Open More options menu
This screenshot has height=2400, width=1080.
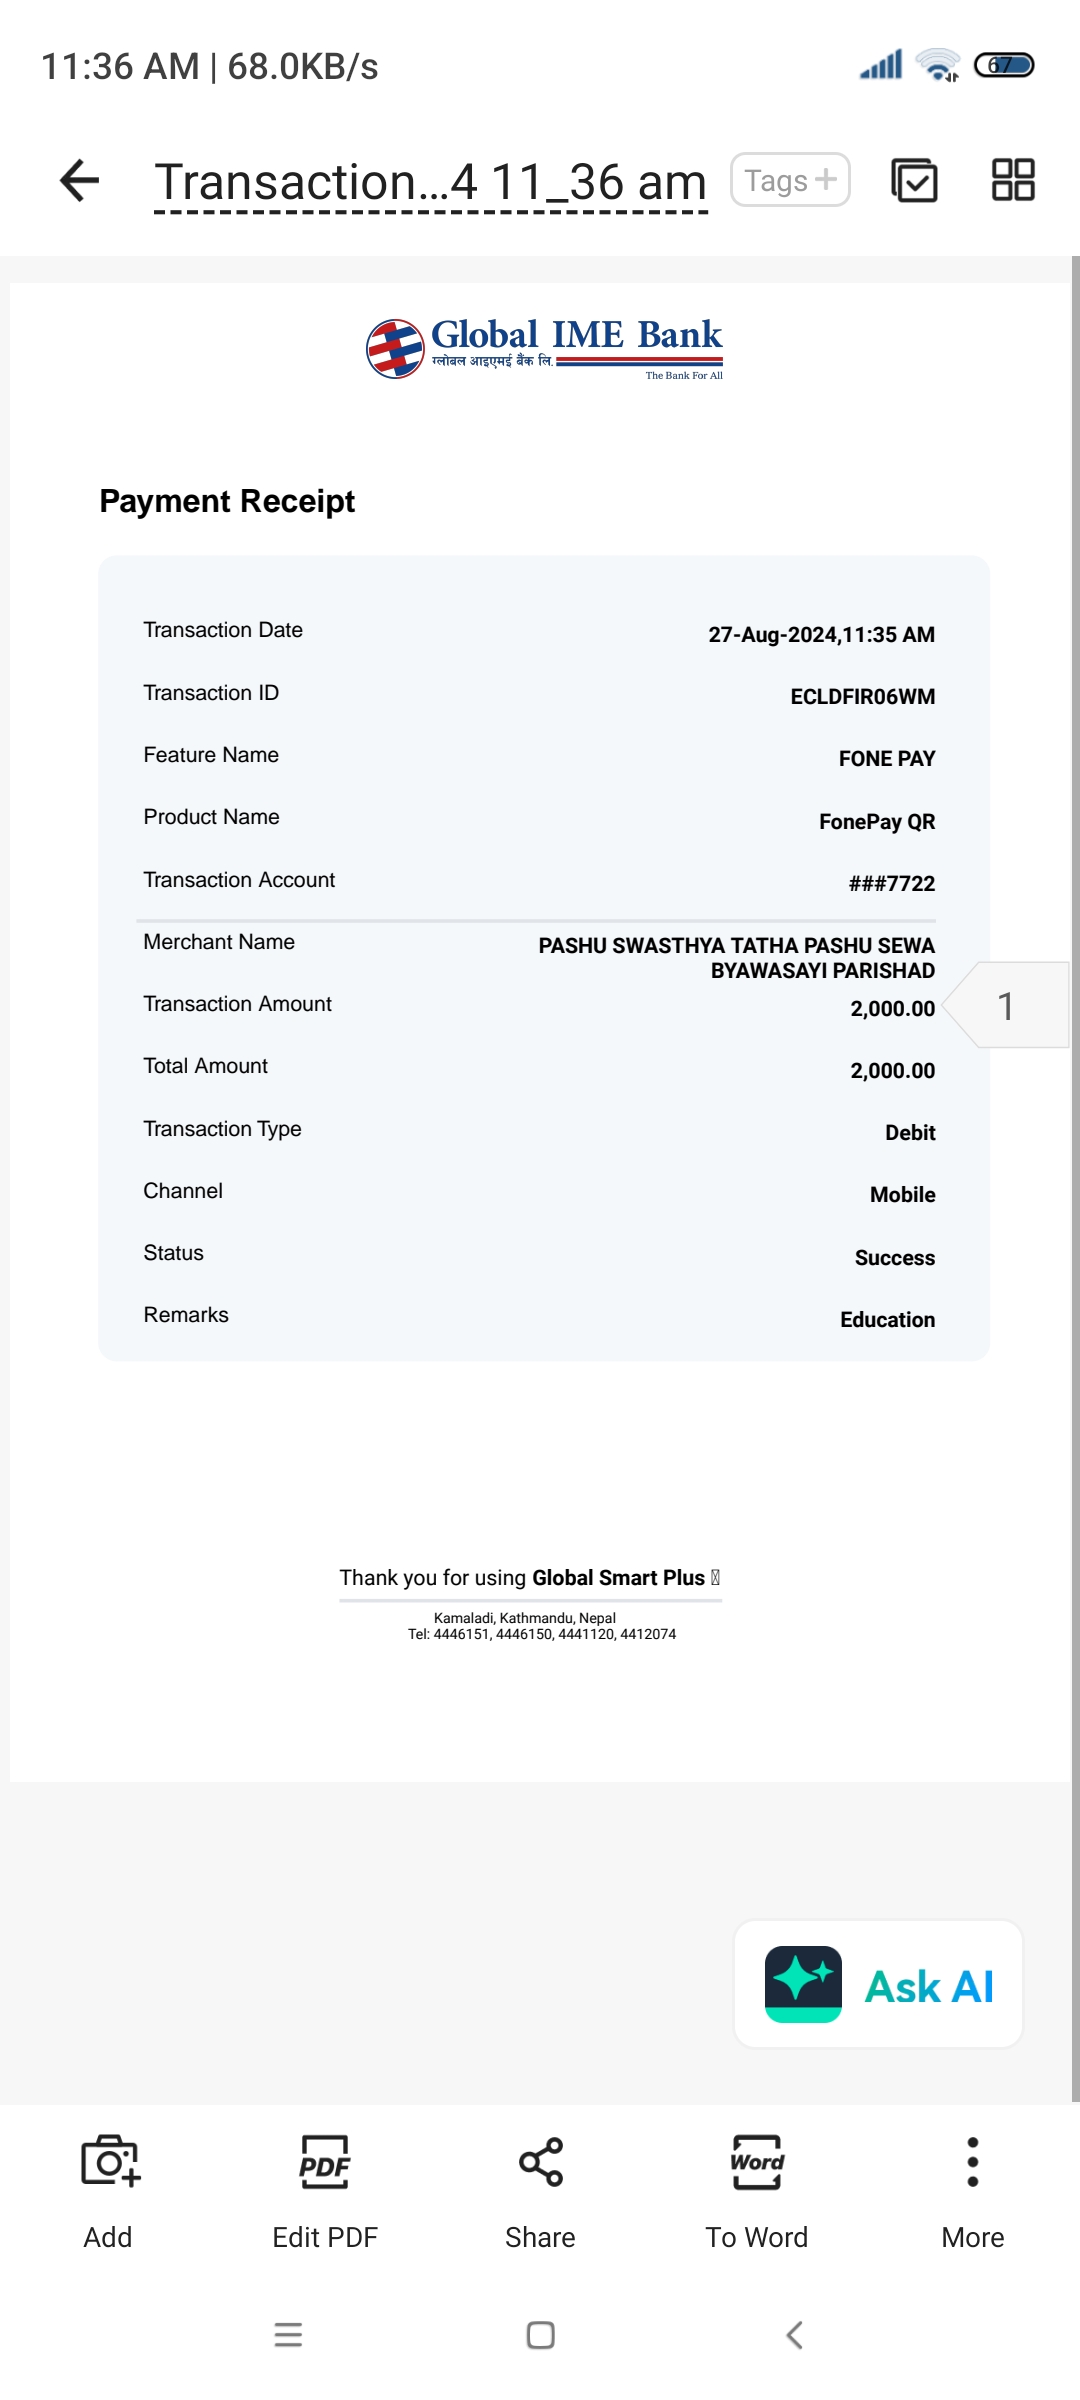coord(973,2192)
